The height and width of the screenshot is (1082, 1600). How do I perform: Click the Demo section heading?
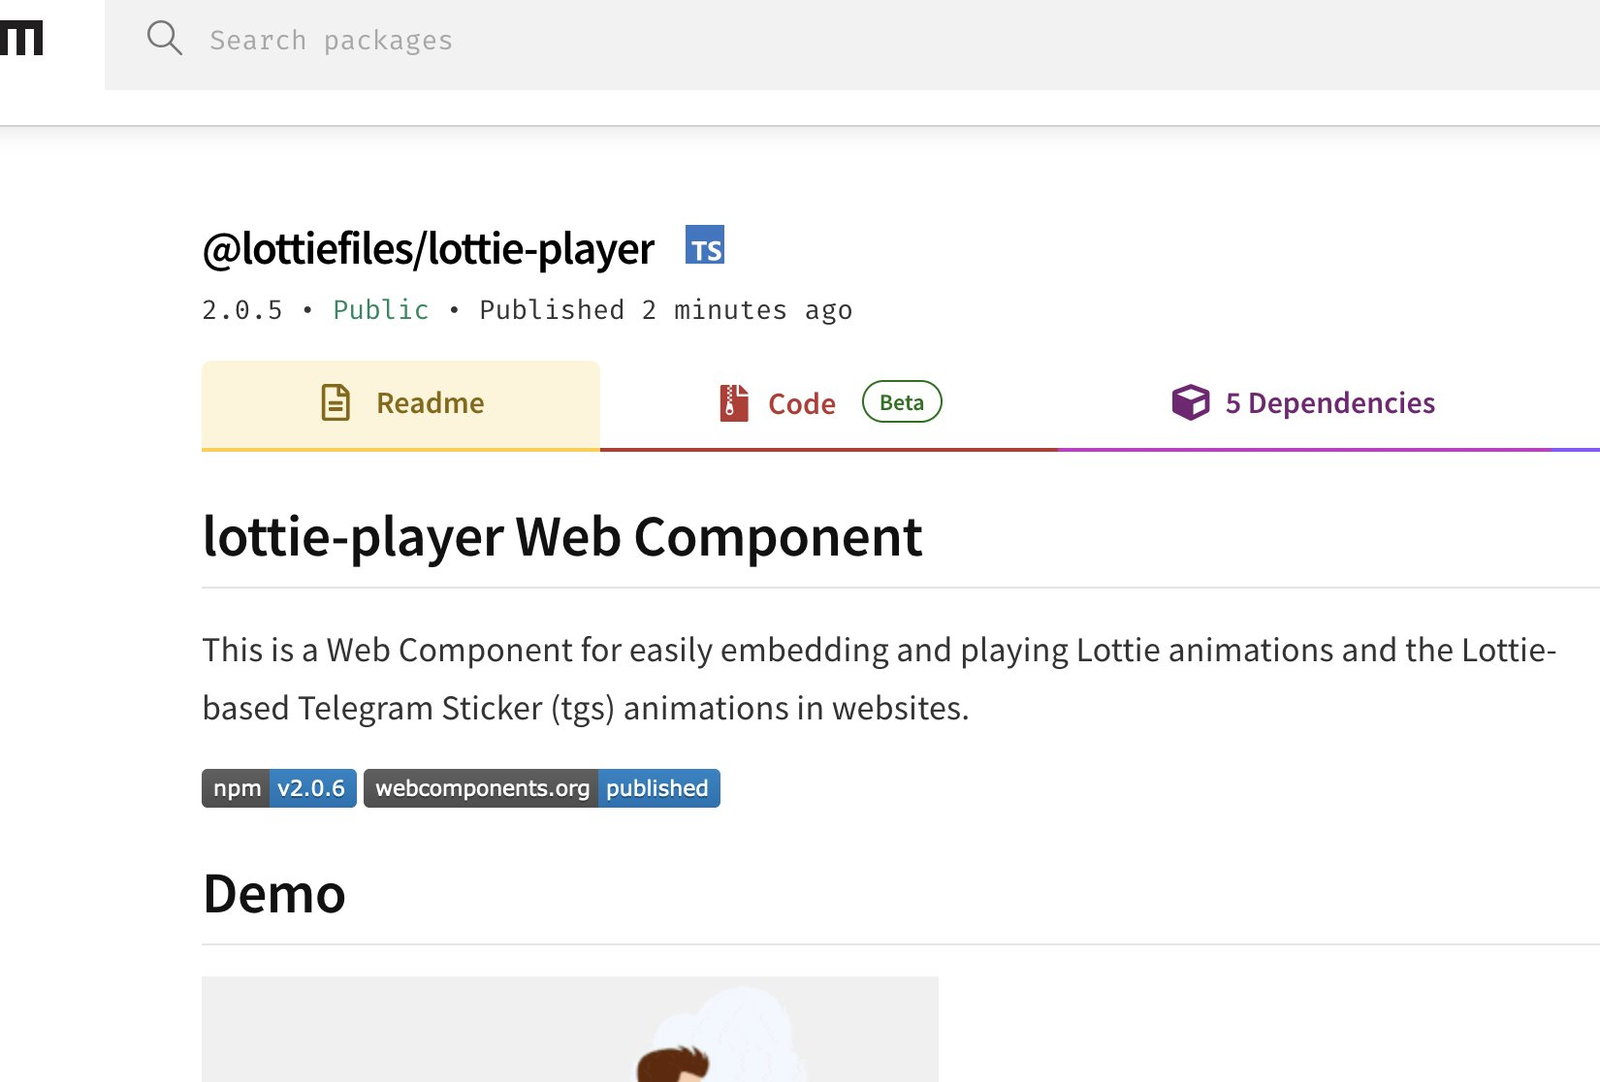tap(274, 894)
